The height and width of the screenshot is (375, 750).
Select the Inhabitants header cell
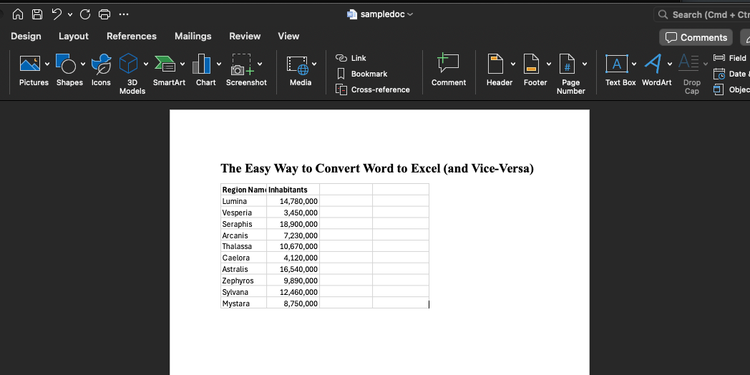[x=293, y=190]
